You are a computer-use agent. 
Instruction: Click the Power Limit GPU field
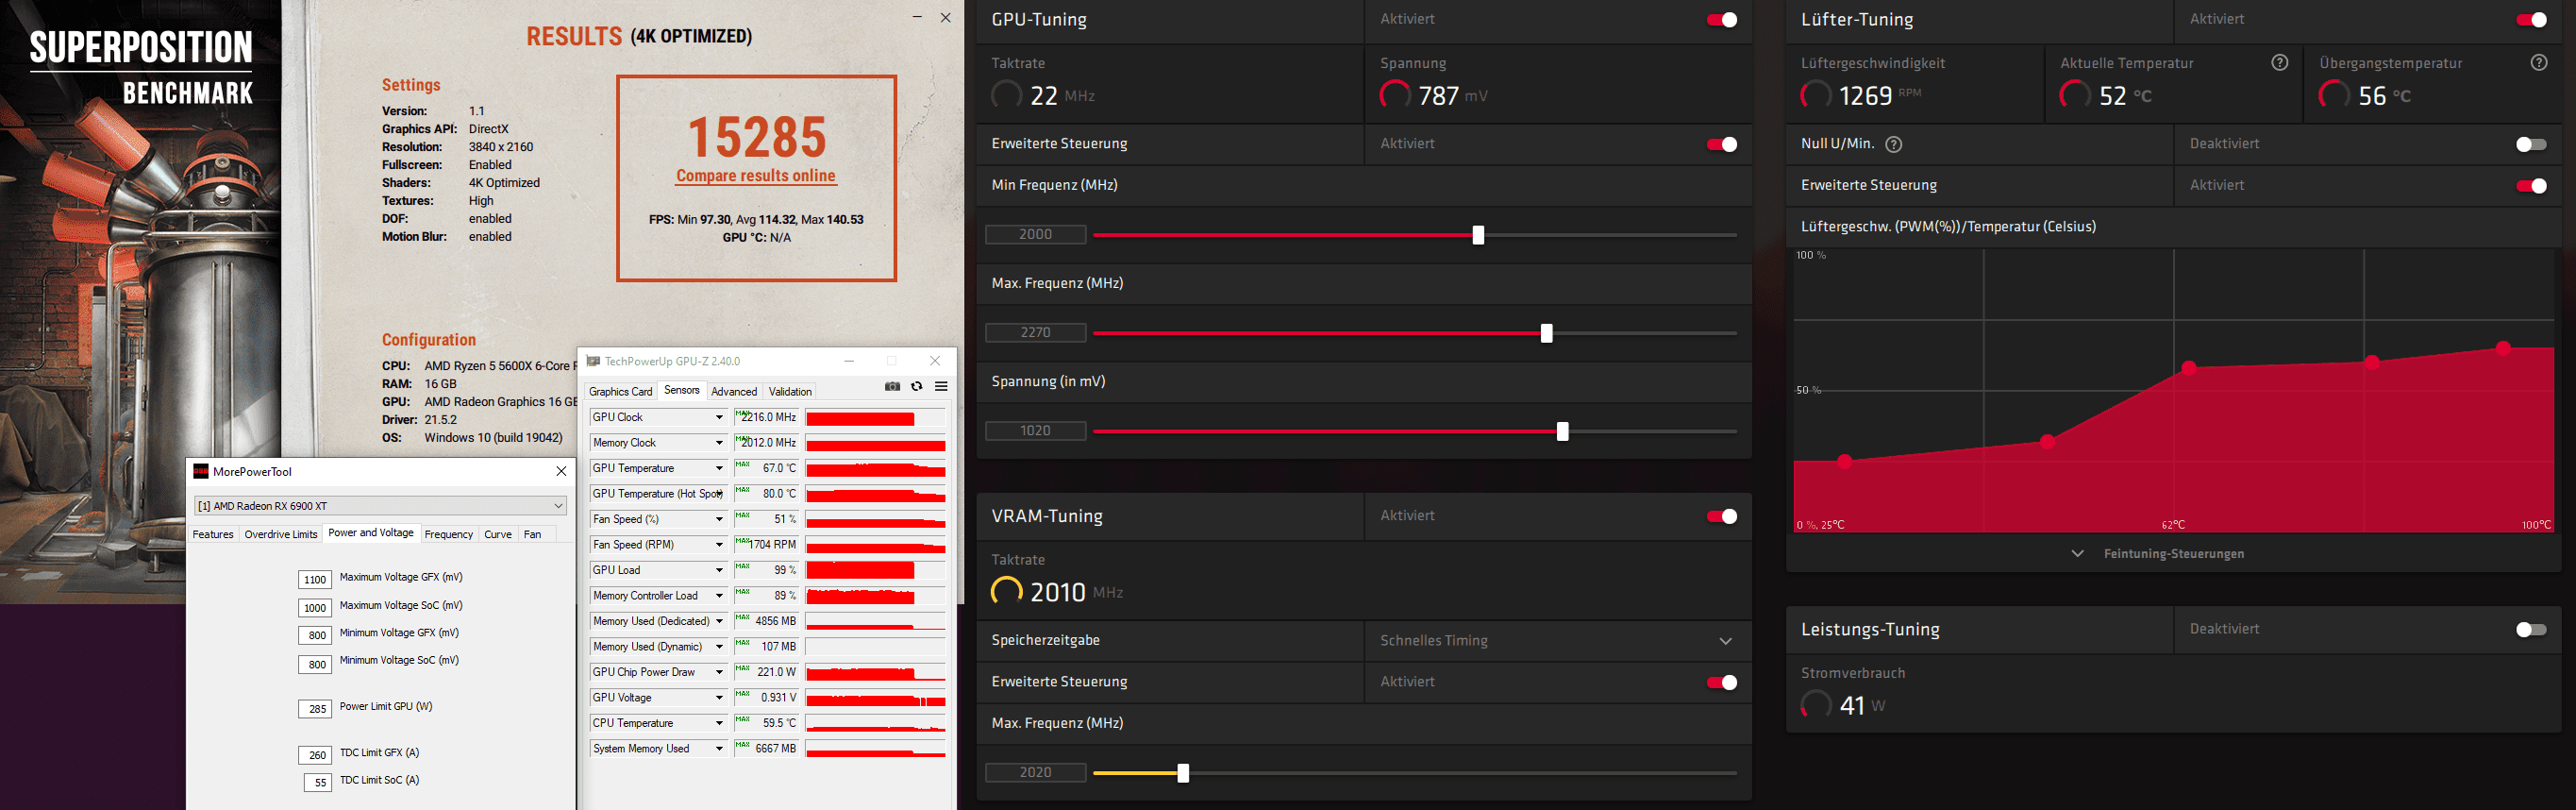(x=315, y=709)
